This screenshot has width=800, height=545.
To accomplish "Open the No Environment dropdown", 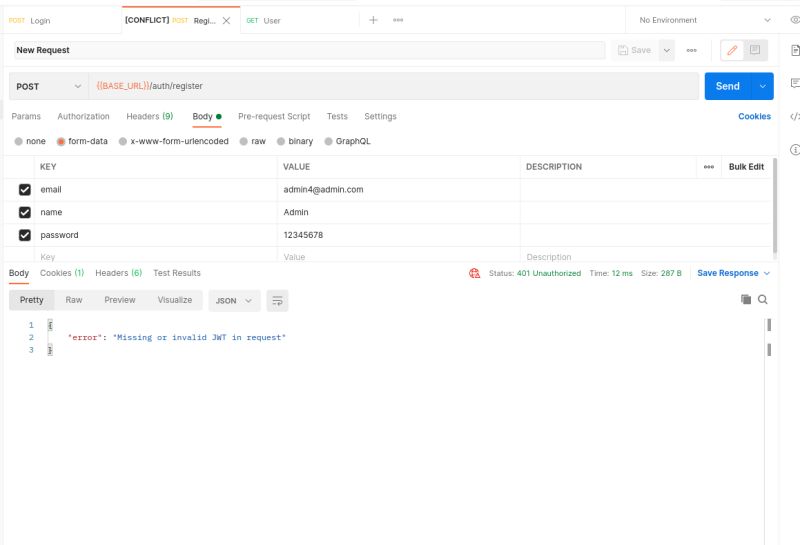I will point(705,20).
